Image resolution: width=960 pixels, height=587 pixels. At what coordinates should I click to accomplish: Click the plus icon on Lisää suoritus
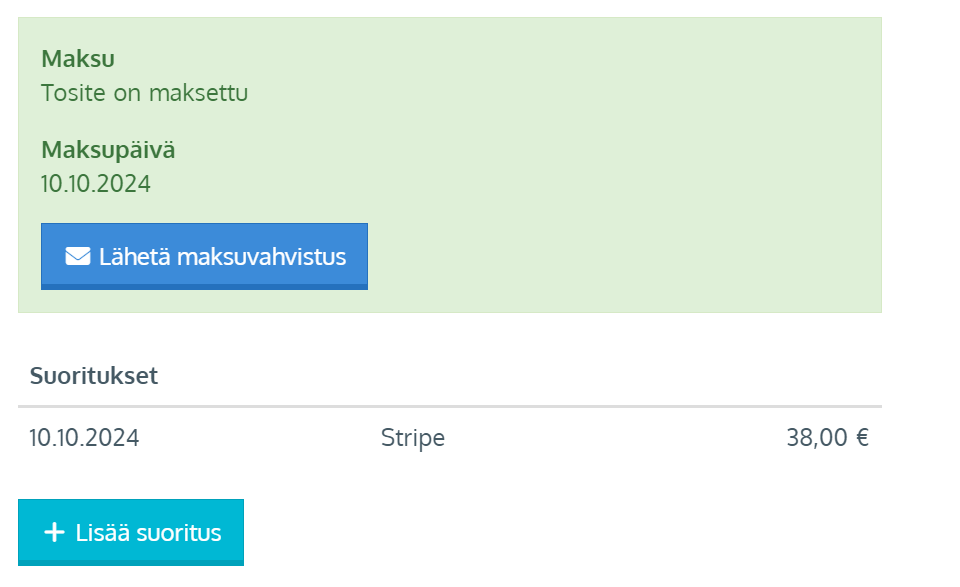54,532
